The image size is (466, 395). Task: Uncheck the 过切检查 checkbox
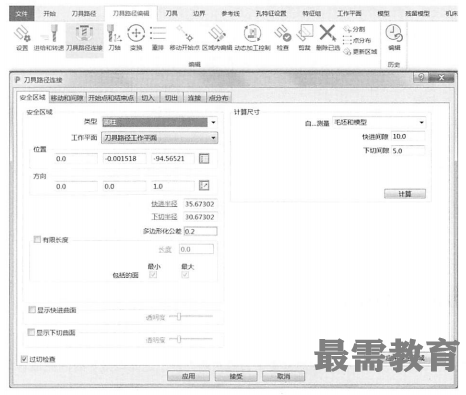pos(24,359)
